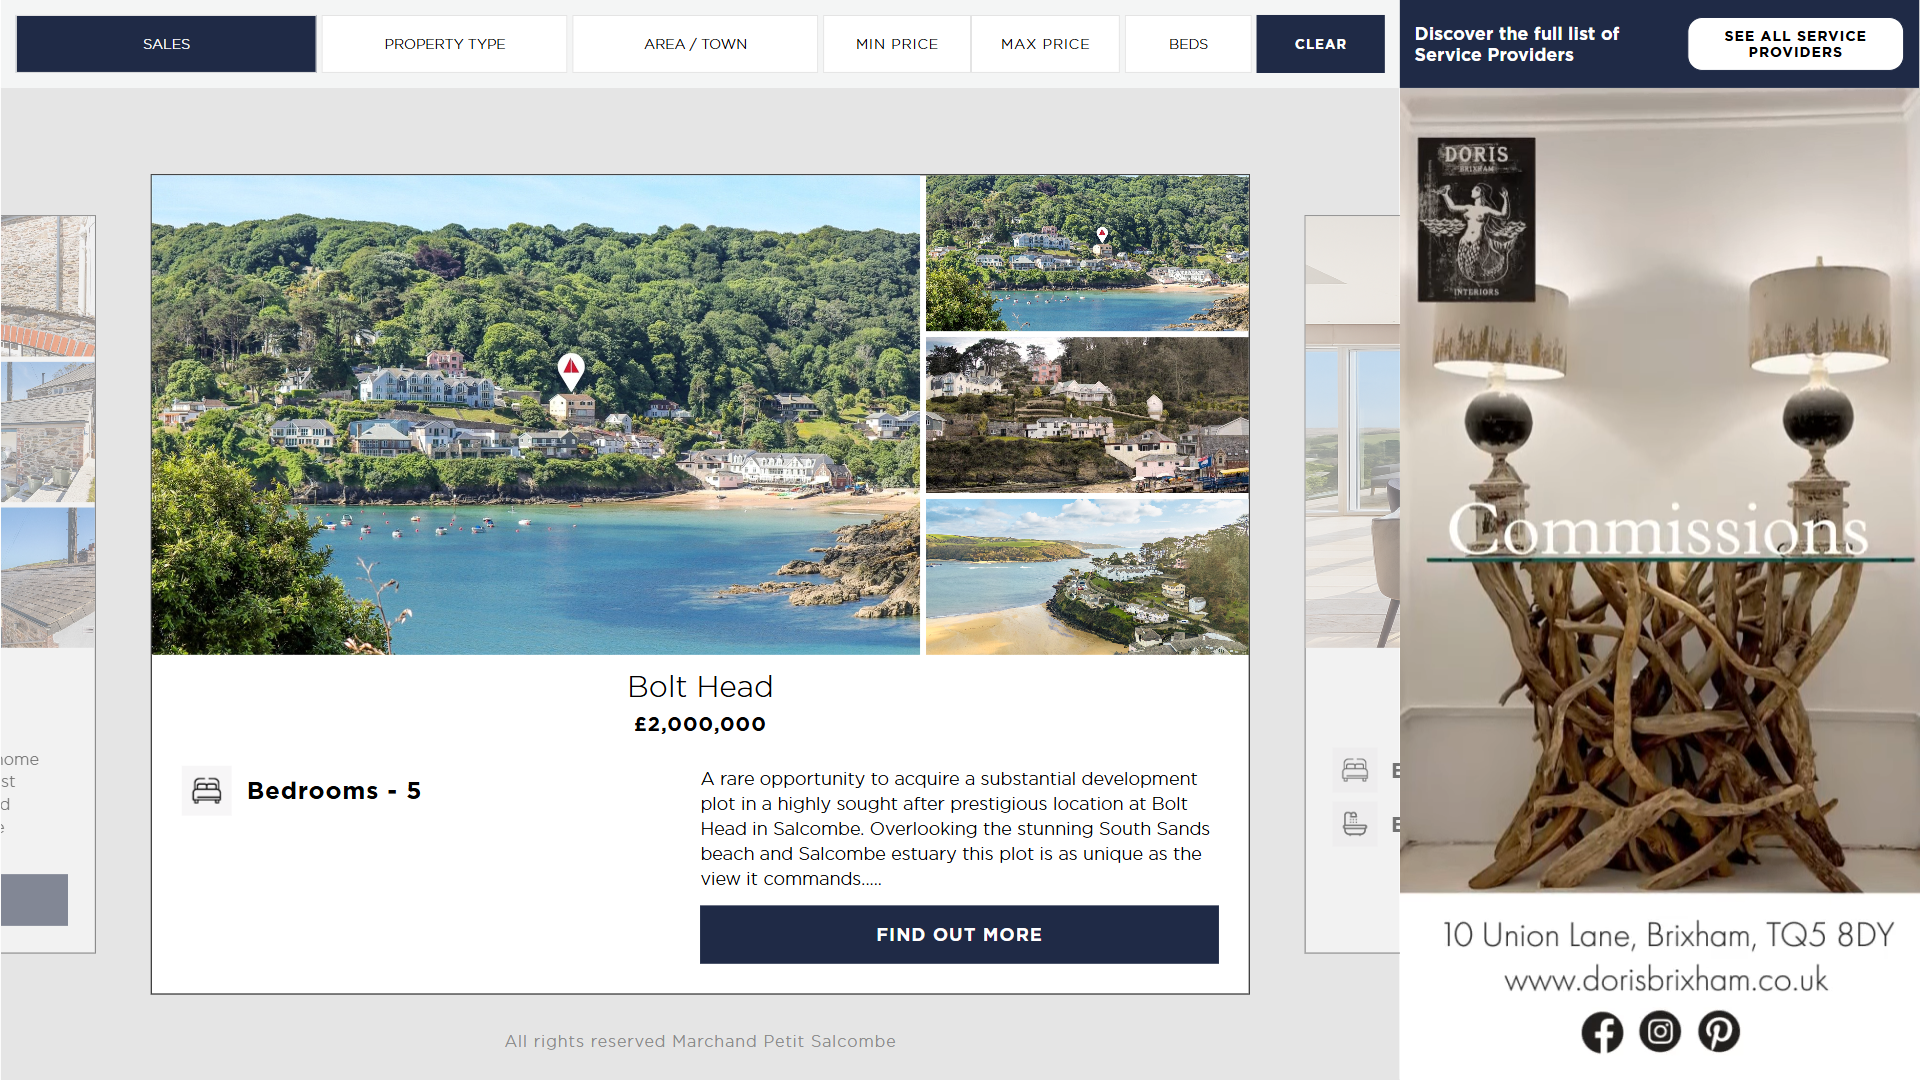Open the Instagram icon link

(x=1660, y=1032)
